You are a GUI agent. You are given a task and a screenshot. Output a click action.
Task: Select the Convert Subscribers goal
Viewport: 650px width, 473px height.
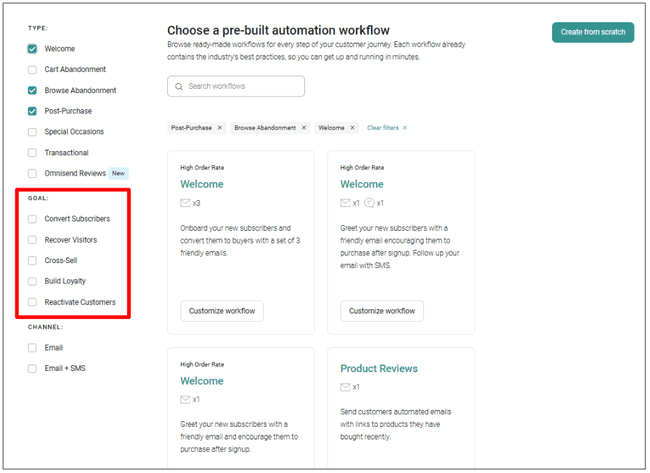[x=33, y=219]
